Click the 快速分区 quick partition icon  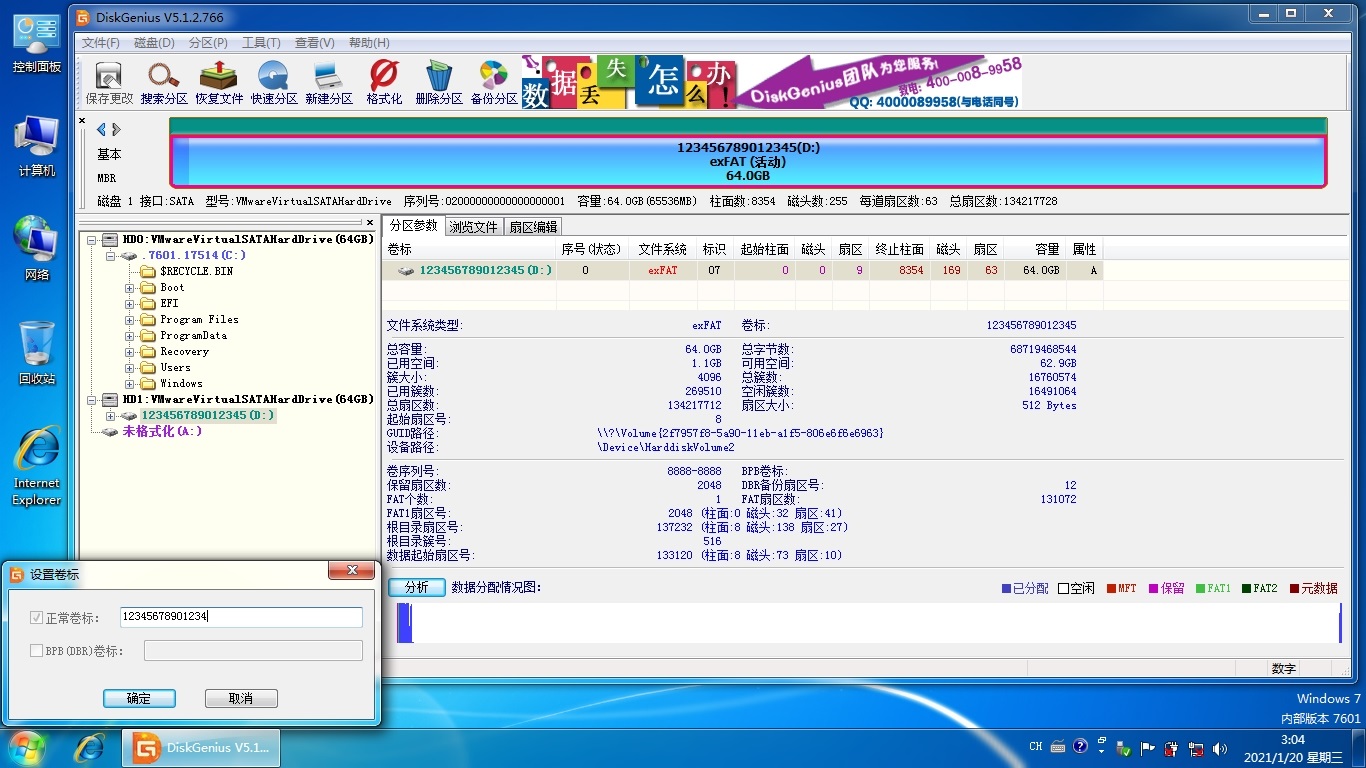[274, 82]
